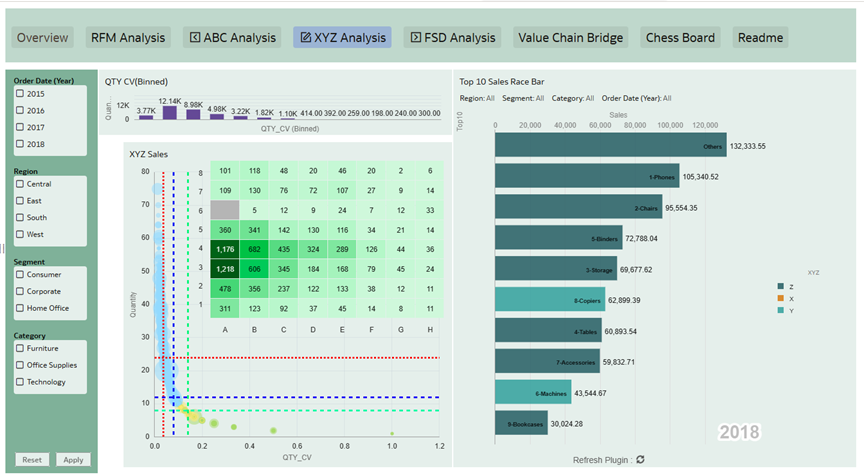Tick the 2016 order year checkbox
864x475 pixels.
(20, 110)
